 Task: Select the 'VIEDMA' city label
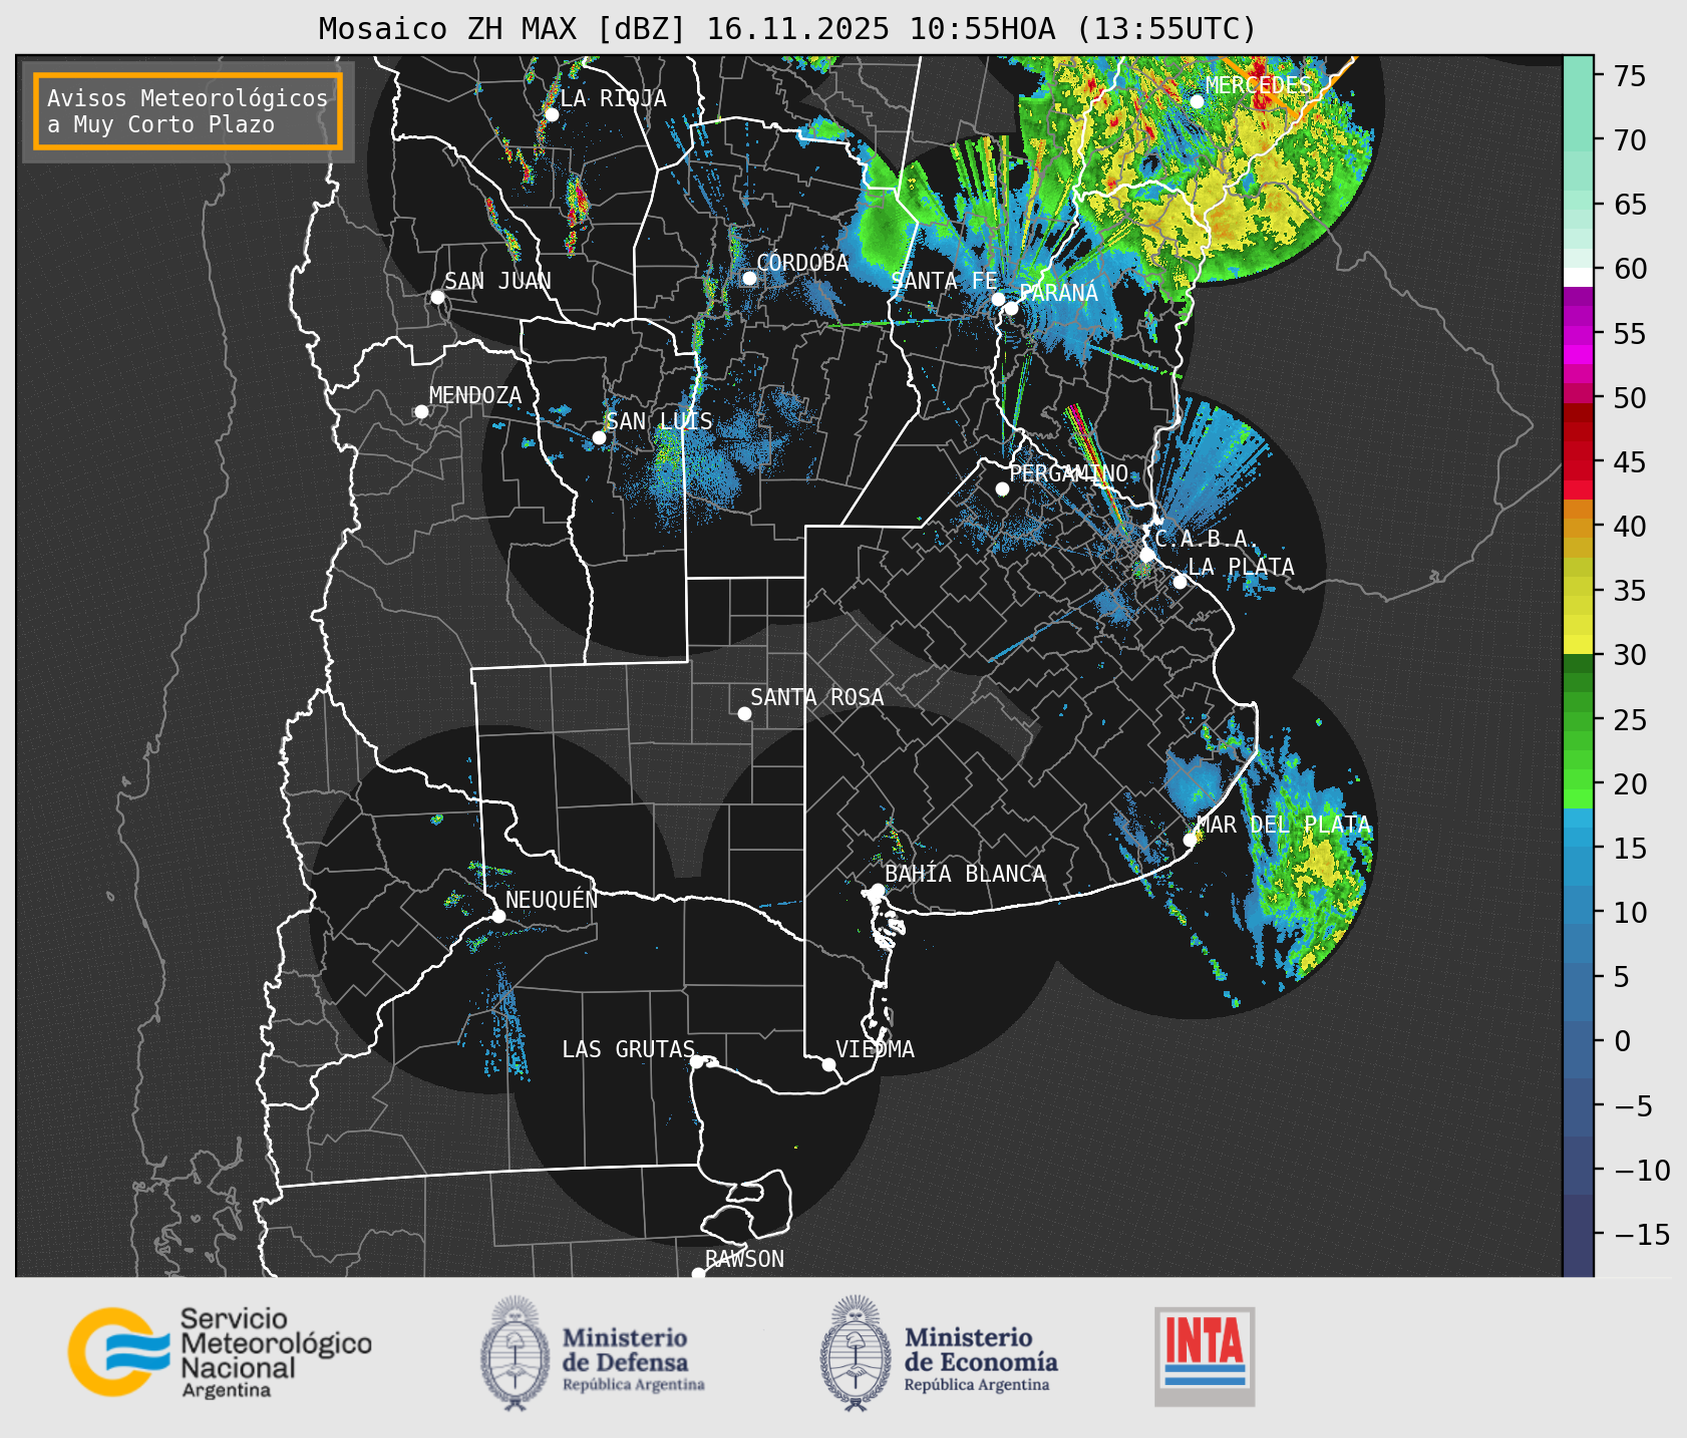point(875,1049)
